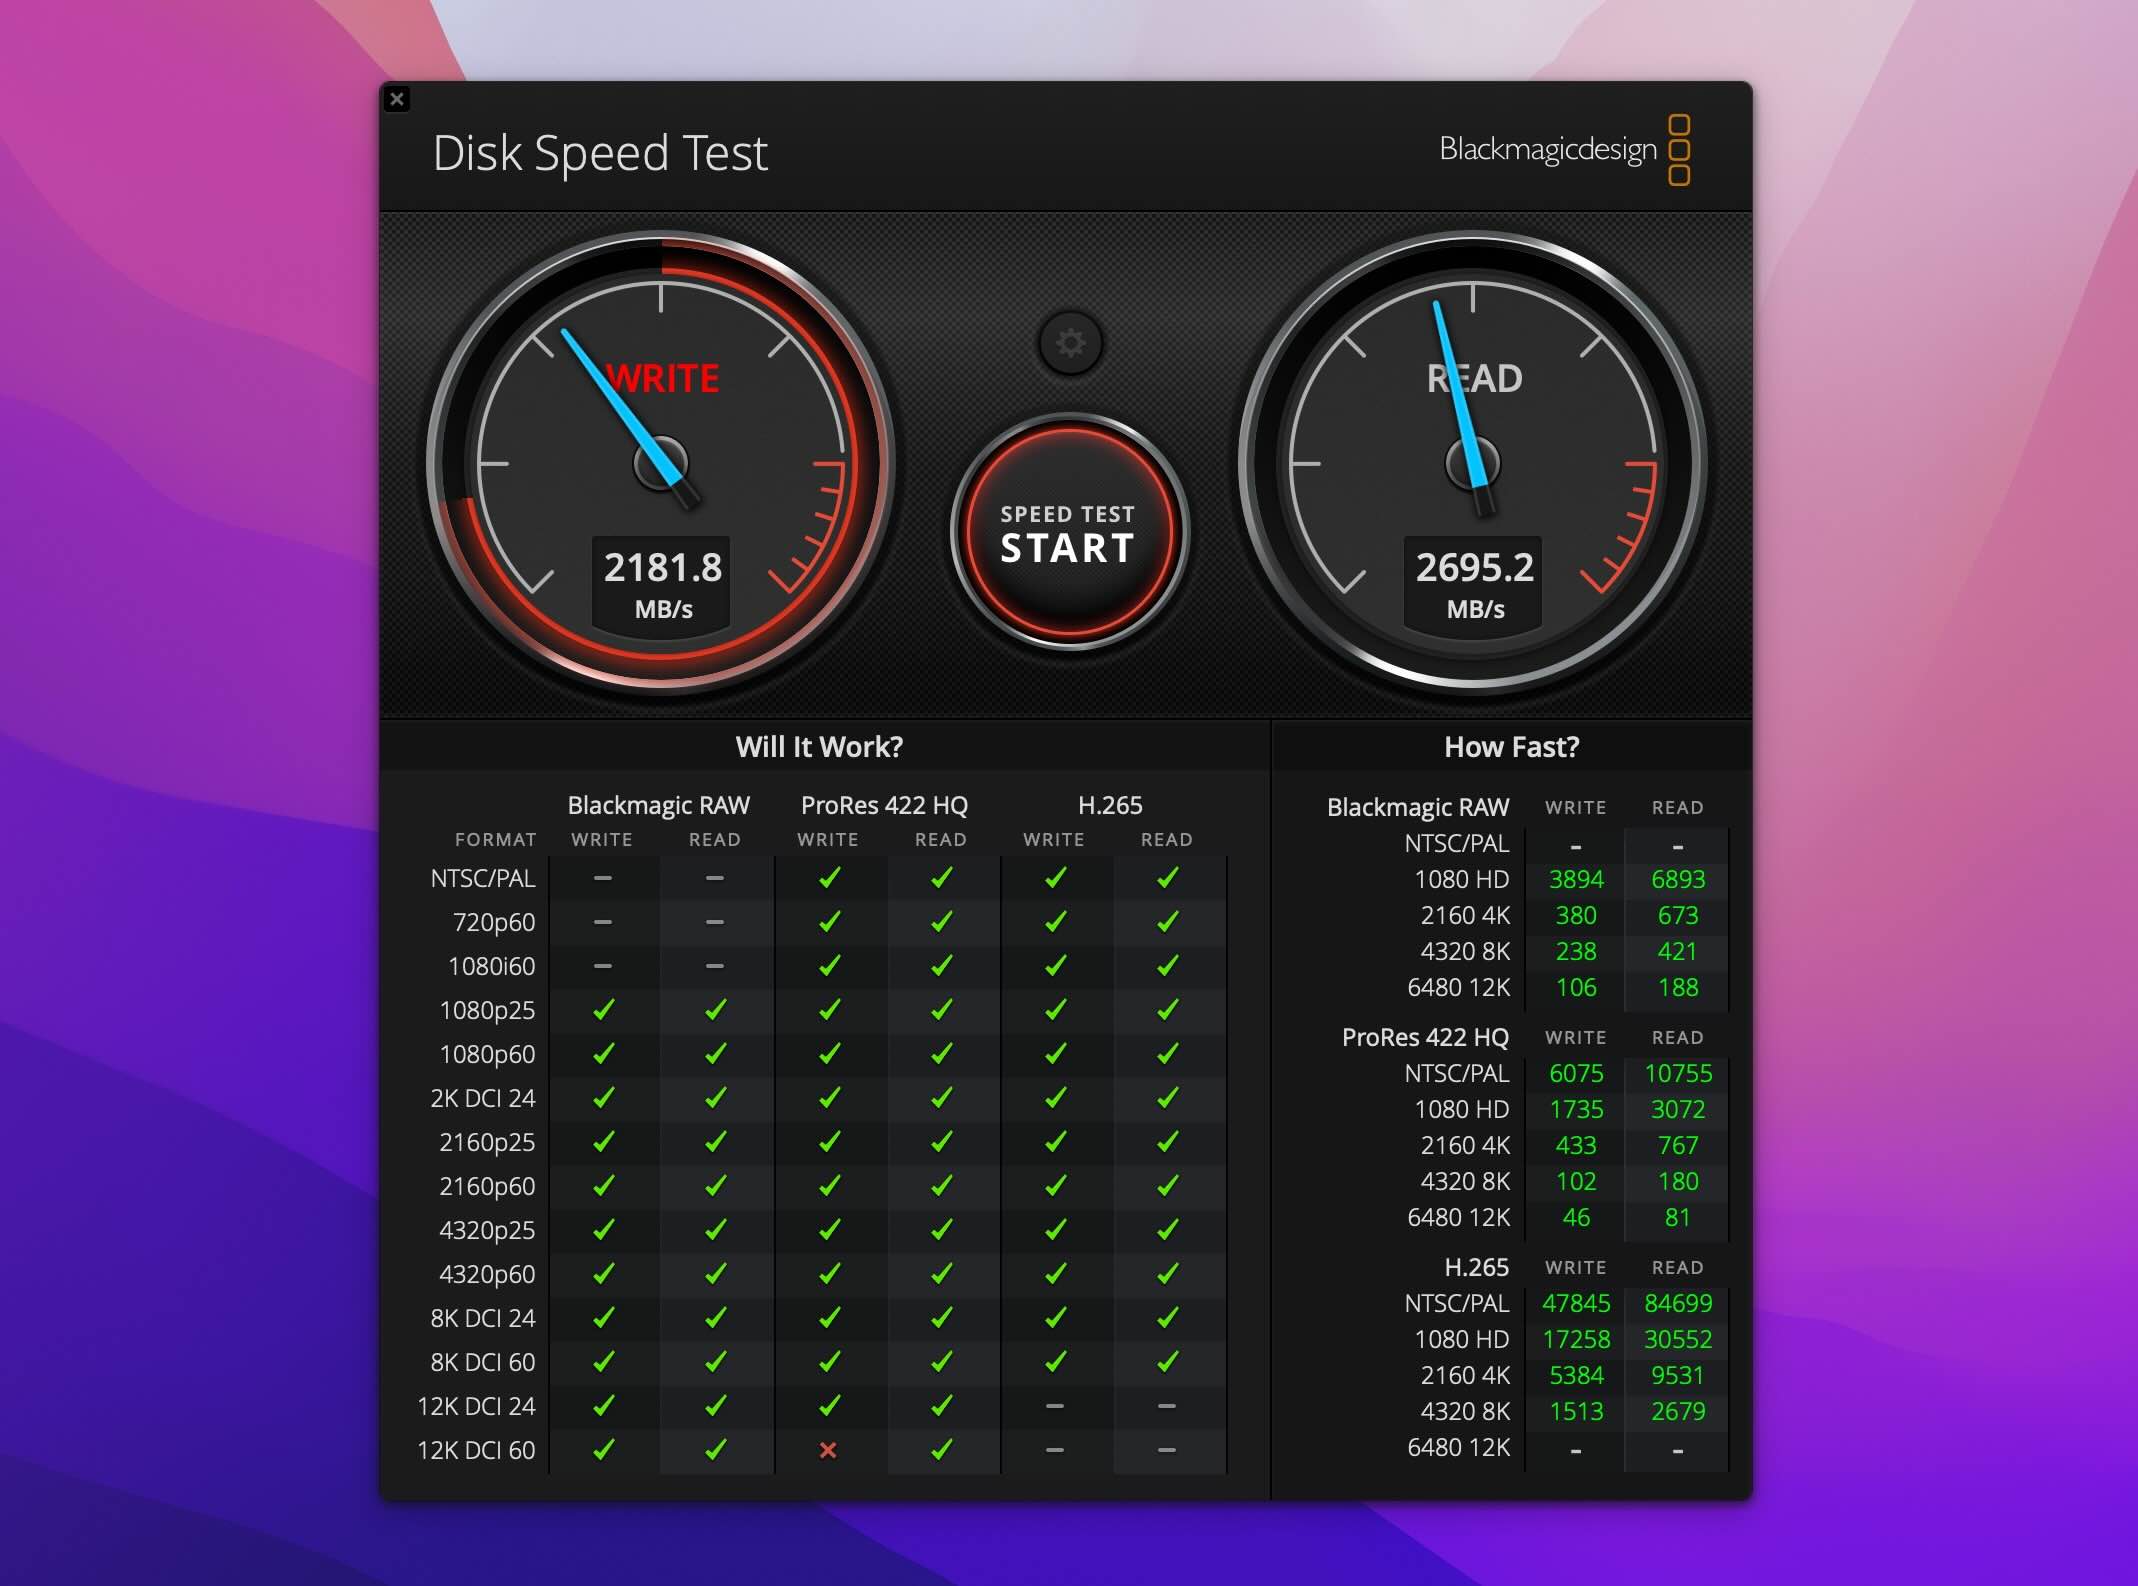The image size is (2138, 1586).
Task: Click the Blackmagic RAW 1080 HD read value 6893
Action: pyautogui.click(x=1678, y=879)
